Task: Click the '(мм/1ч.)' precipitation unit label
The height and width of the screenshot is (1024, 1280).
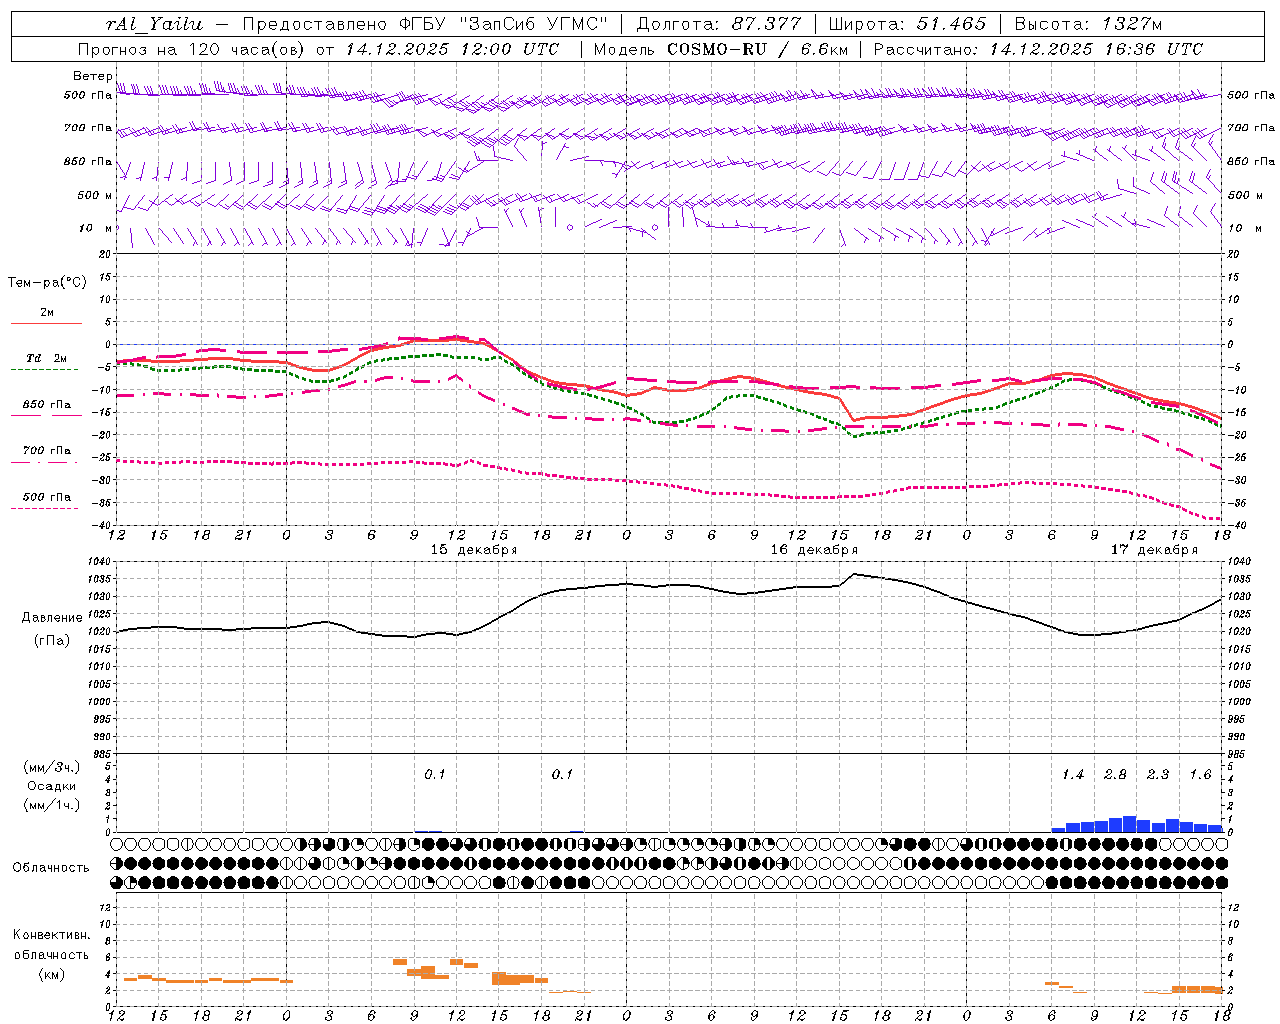Action: pyautogui.click(x=52, y=805)
